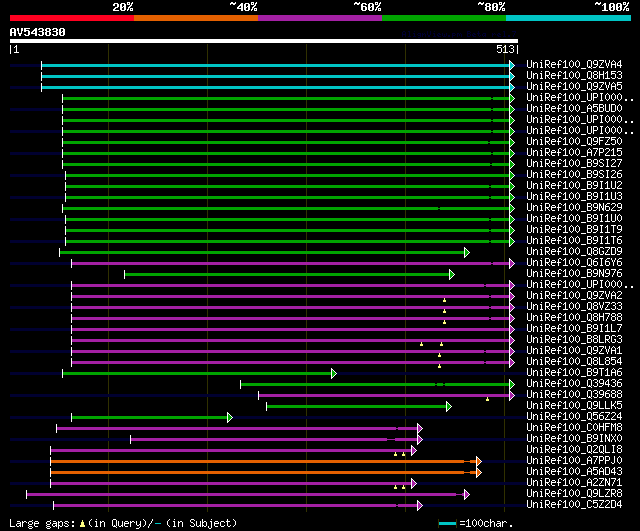
Task: Click the cyan =100char. scale bar
Action: pyautogui.click(x=447, y=523)
